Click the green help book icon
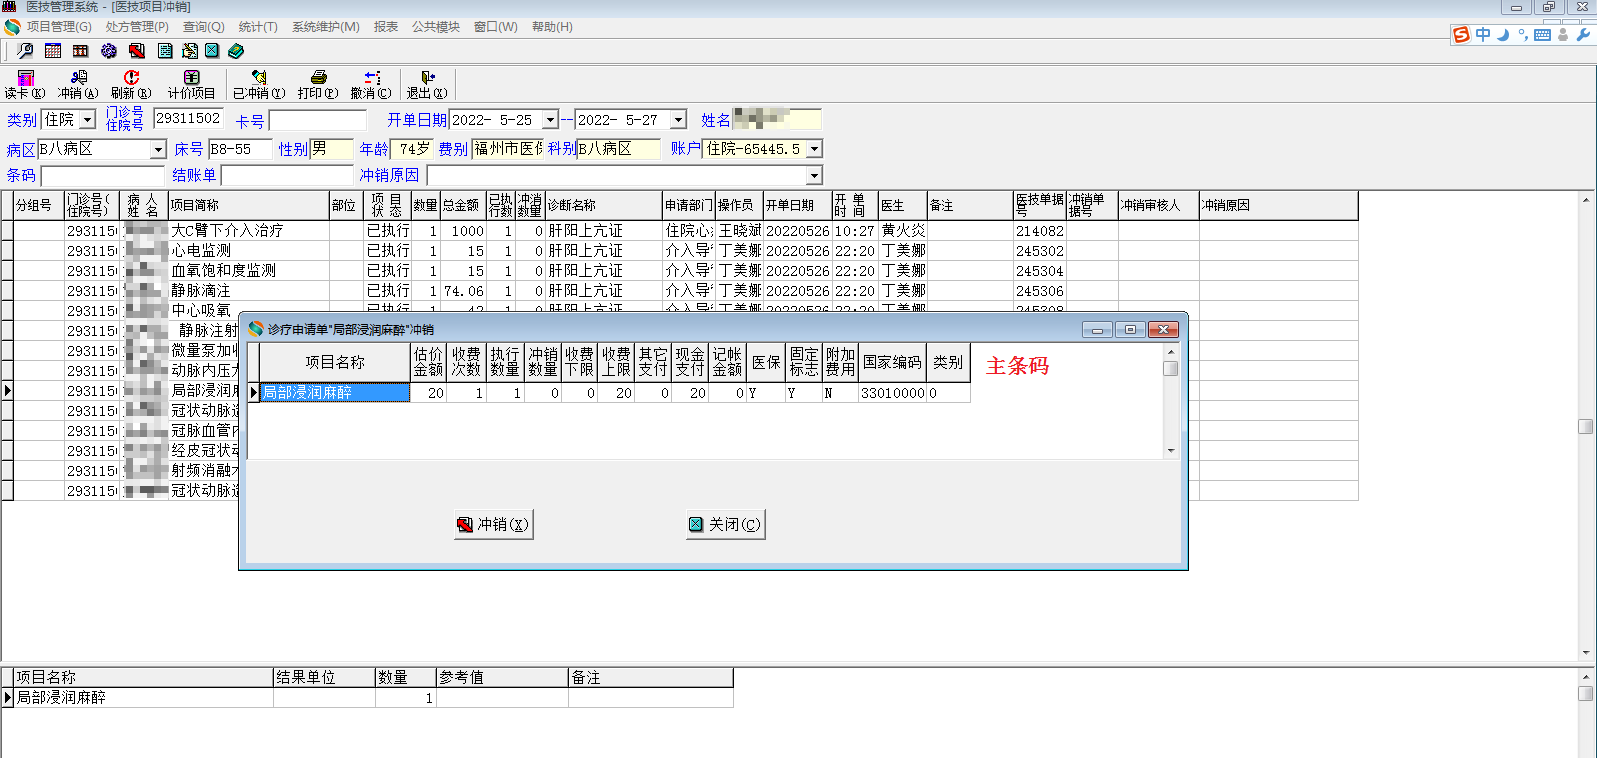This screenshot has height=758, width=1597. click(236, 51)
